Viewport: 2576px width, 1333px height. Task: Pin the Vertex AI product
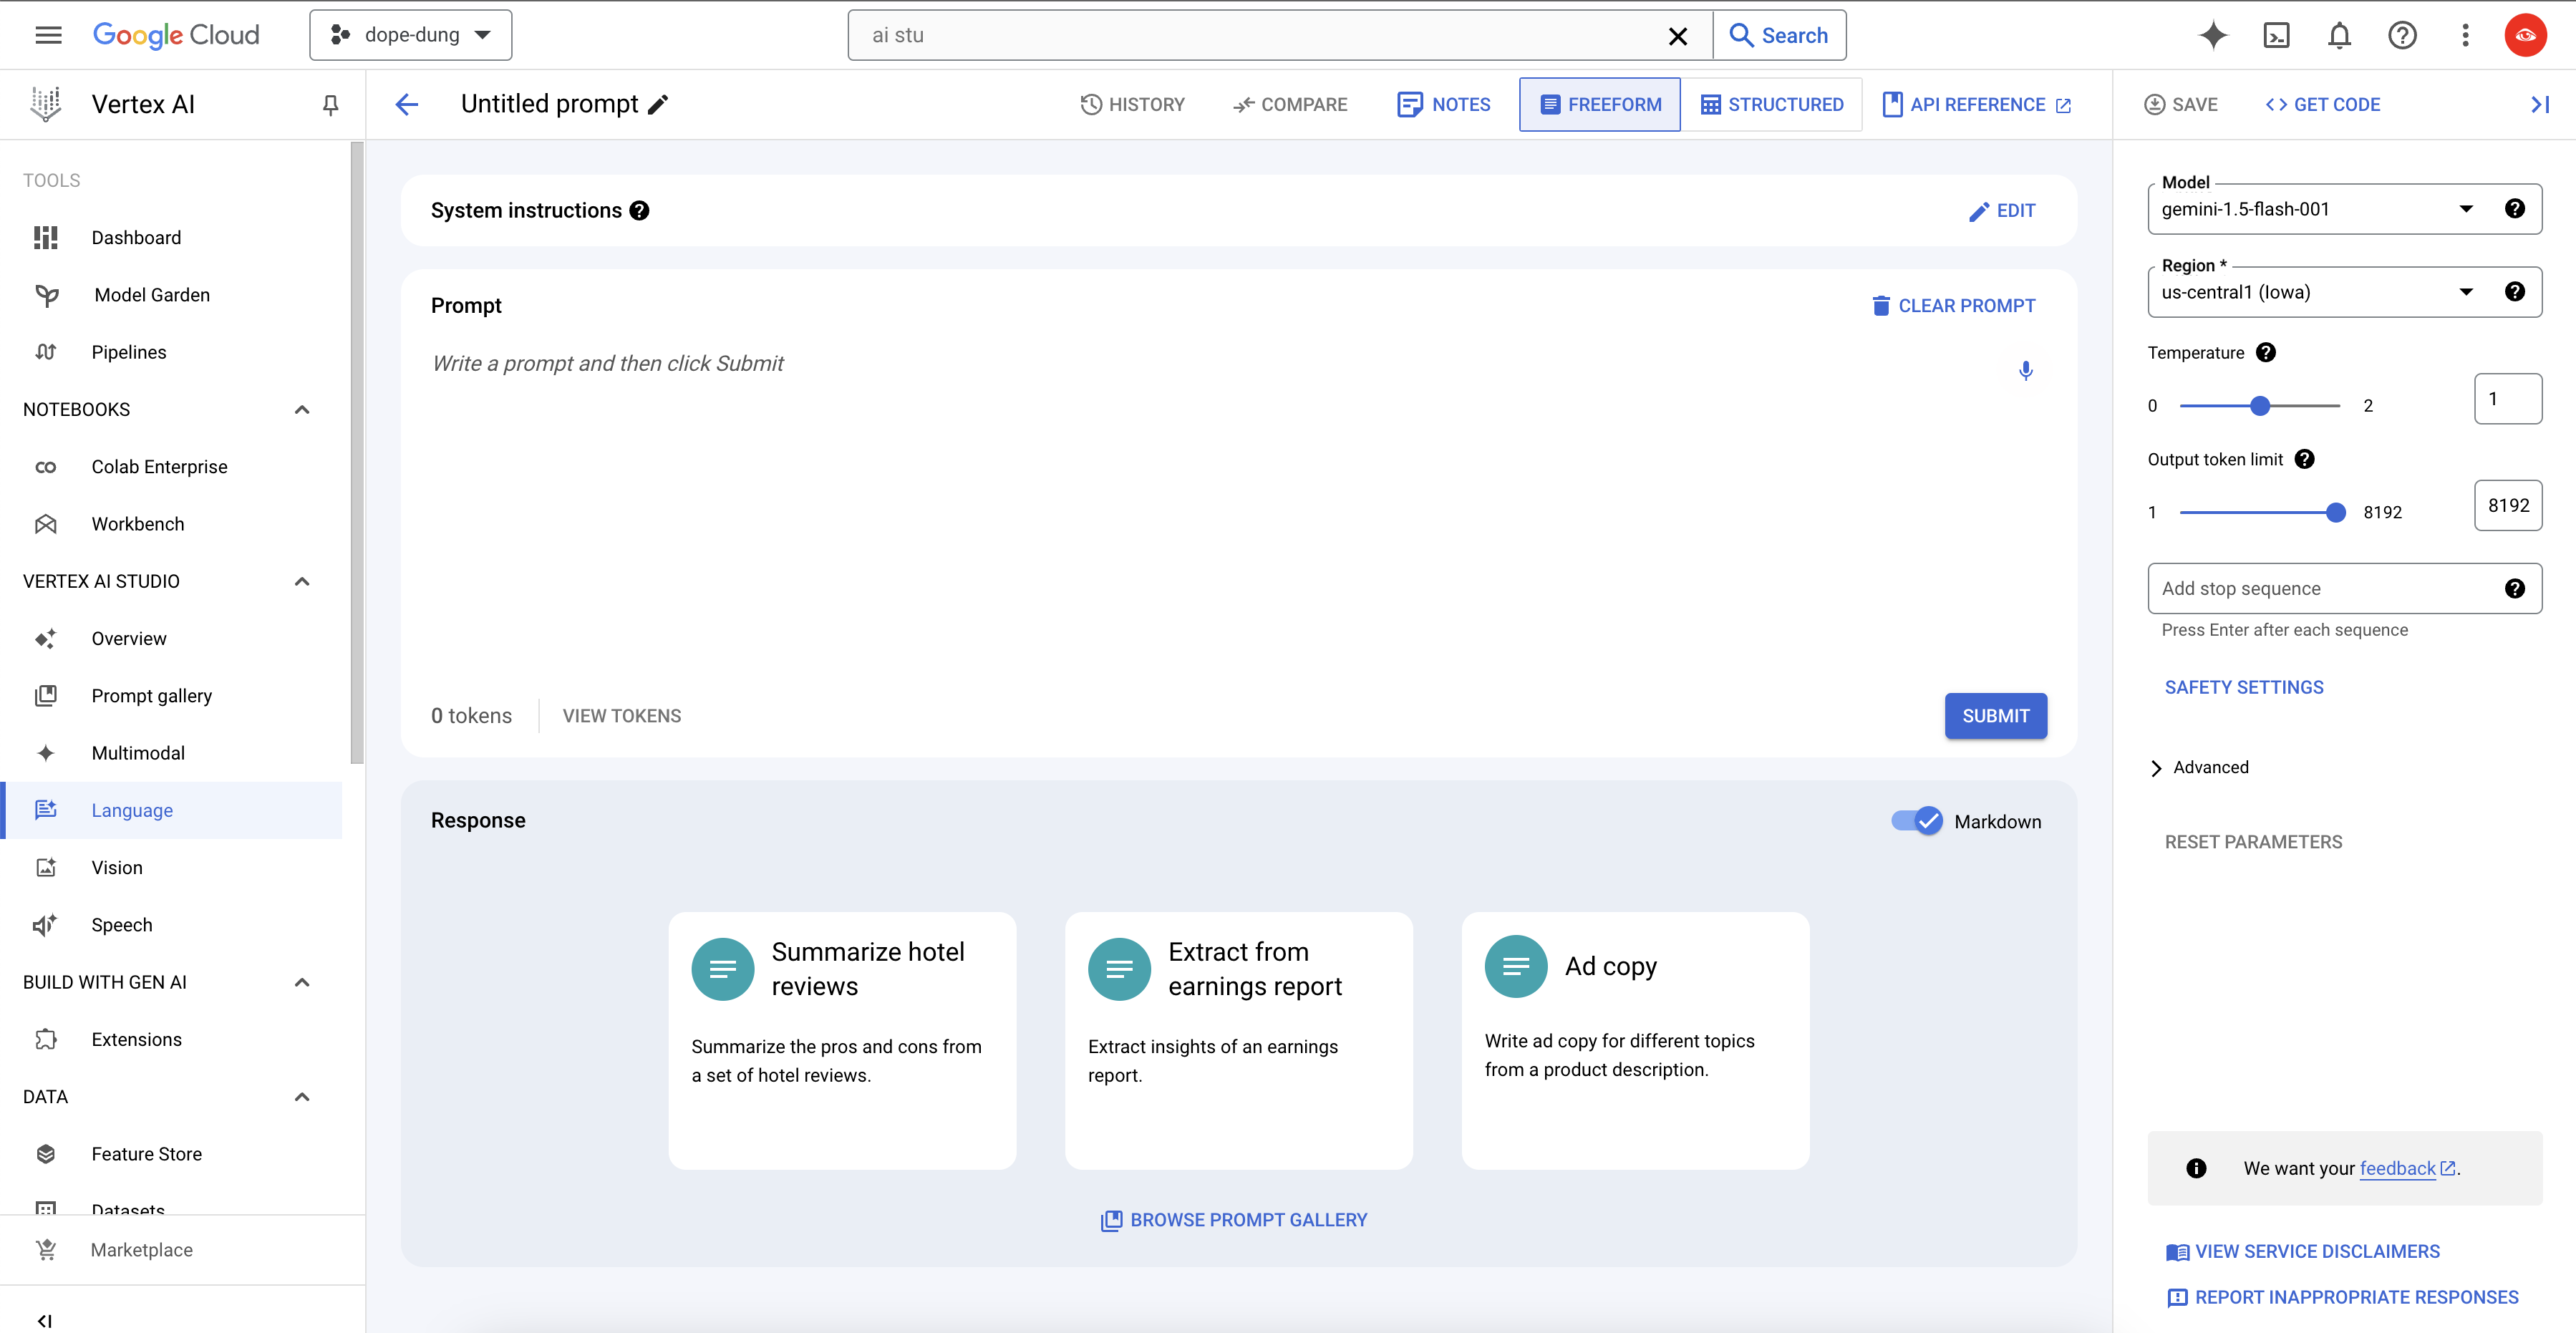(x=330, y=104)
